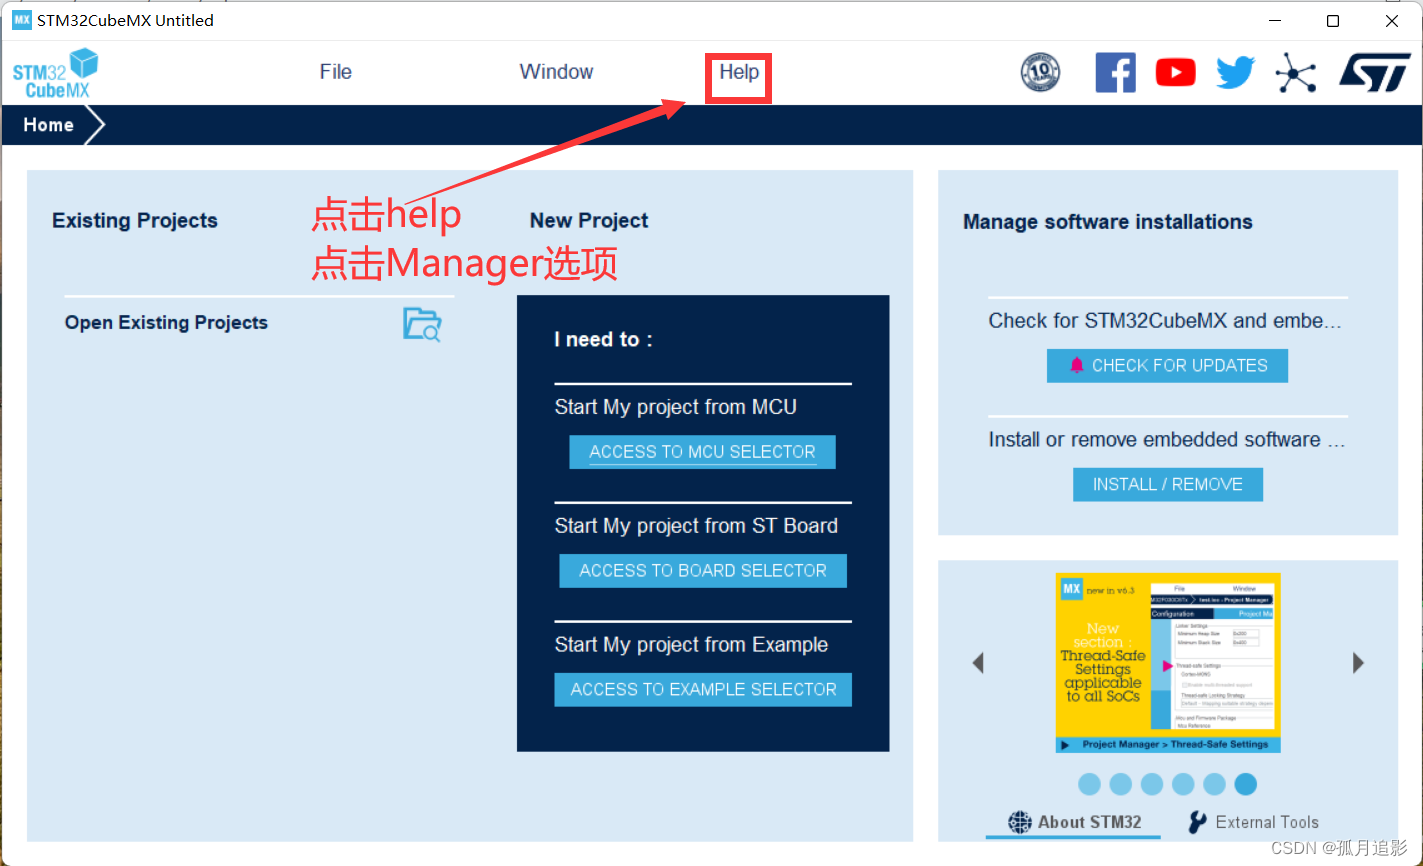Select the third carousel dot
This screenshot has height=866, width=1423.
click(1152, 784)
